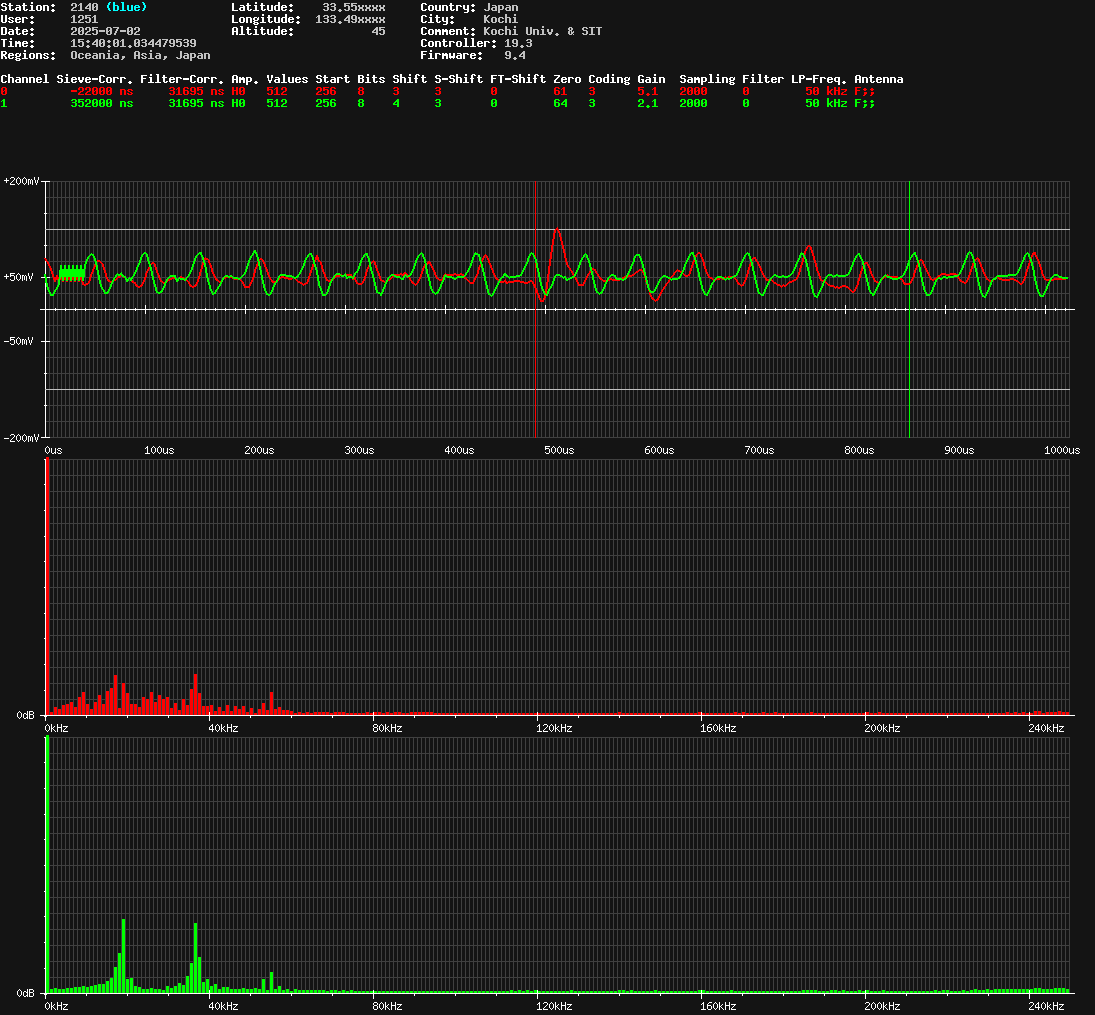Select comment "Kochi Univ. & SIT"
This screenshot has width=1095, height=1015.
coord(543,31)
